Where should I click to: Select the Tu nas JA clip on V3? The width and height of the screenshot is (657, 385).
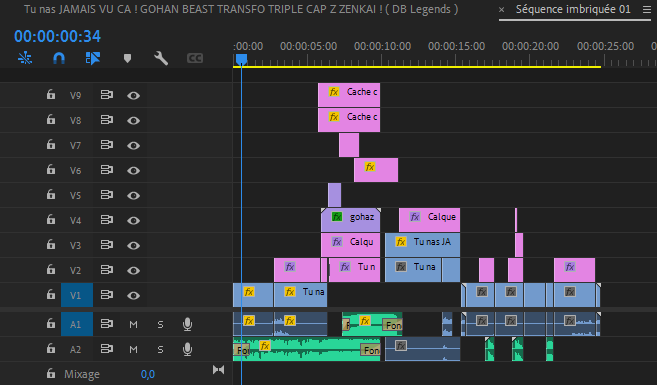click(x=422, y=245)
